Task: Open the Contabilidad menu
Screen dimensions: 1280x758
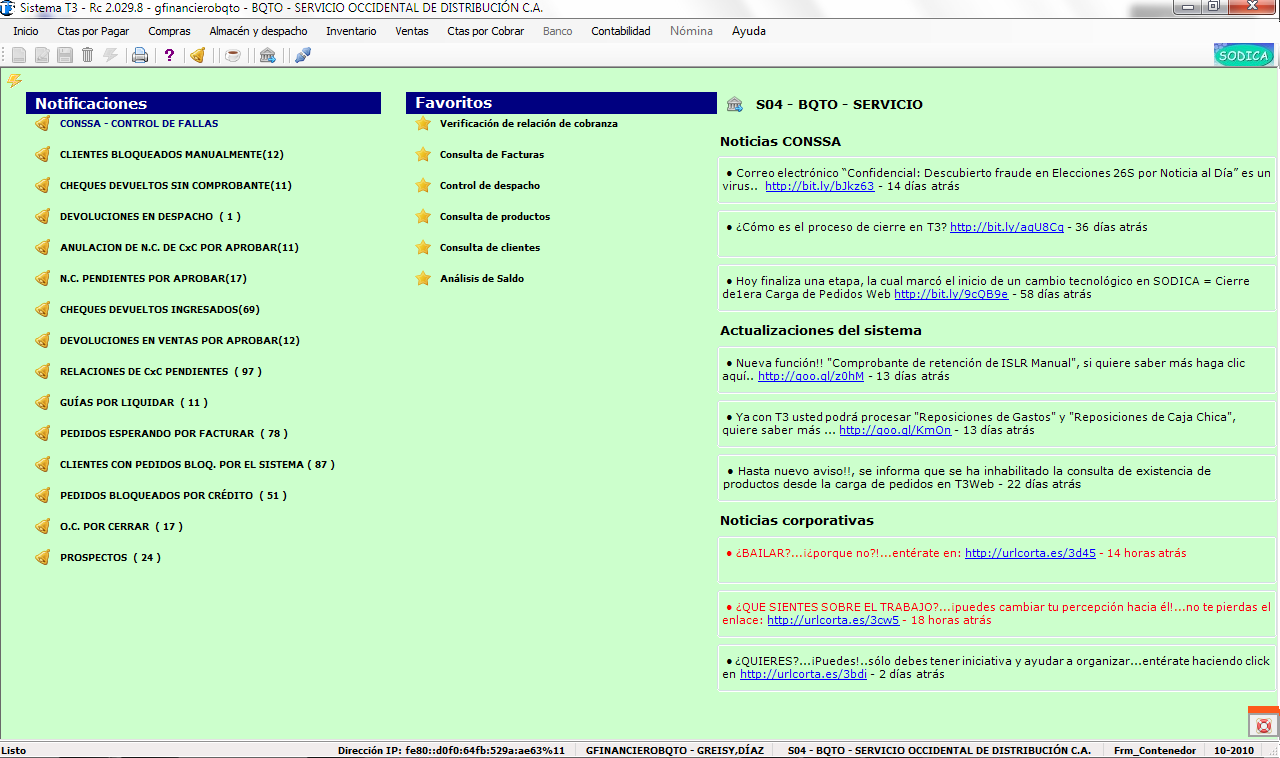Action: [621, 31]
